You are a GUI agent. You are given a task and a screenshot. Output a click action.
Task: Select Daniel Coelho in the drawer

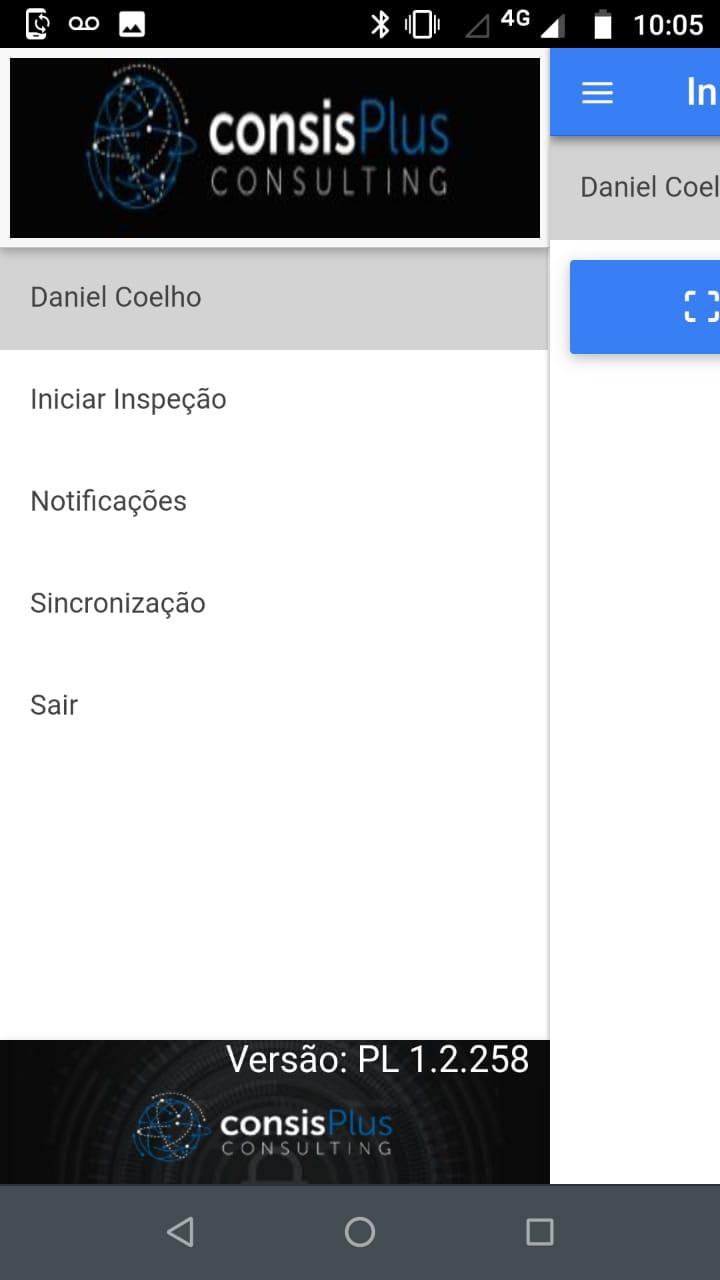tap(116, 298)
